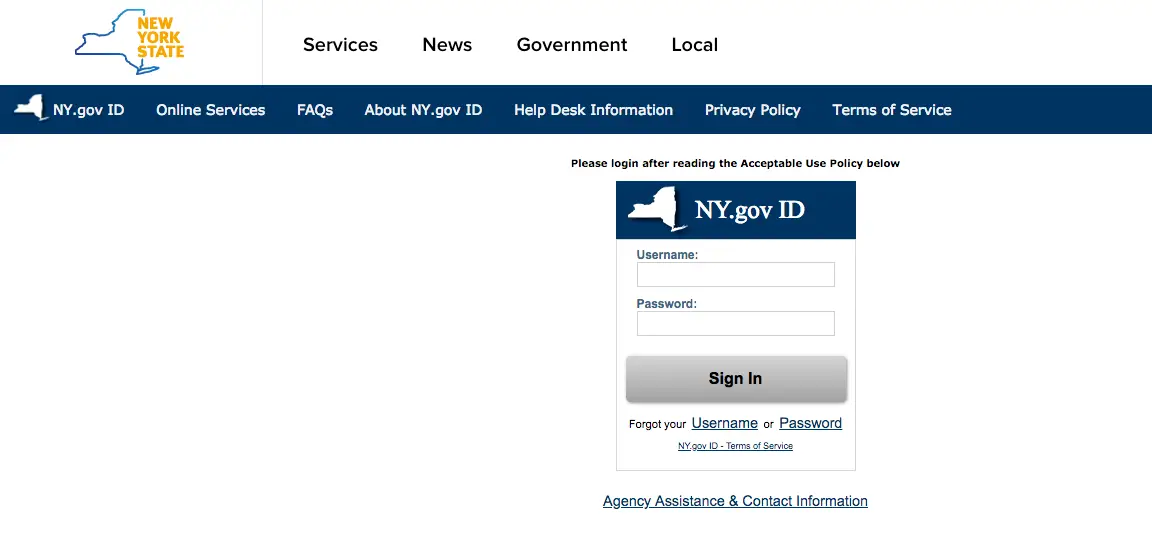Open About NY.gov ID page
The image size is (1152, 543).
click(x=423, y=110)
